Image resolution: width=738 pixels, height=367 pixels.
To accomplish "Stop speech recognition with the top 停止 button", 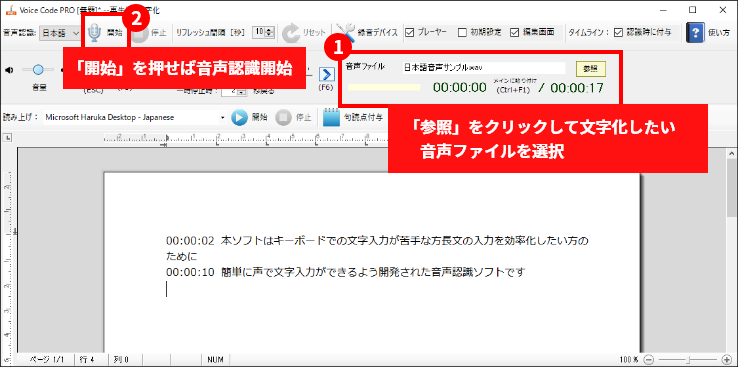I will [149, 32].
